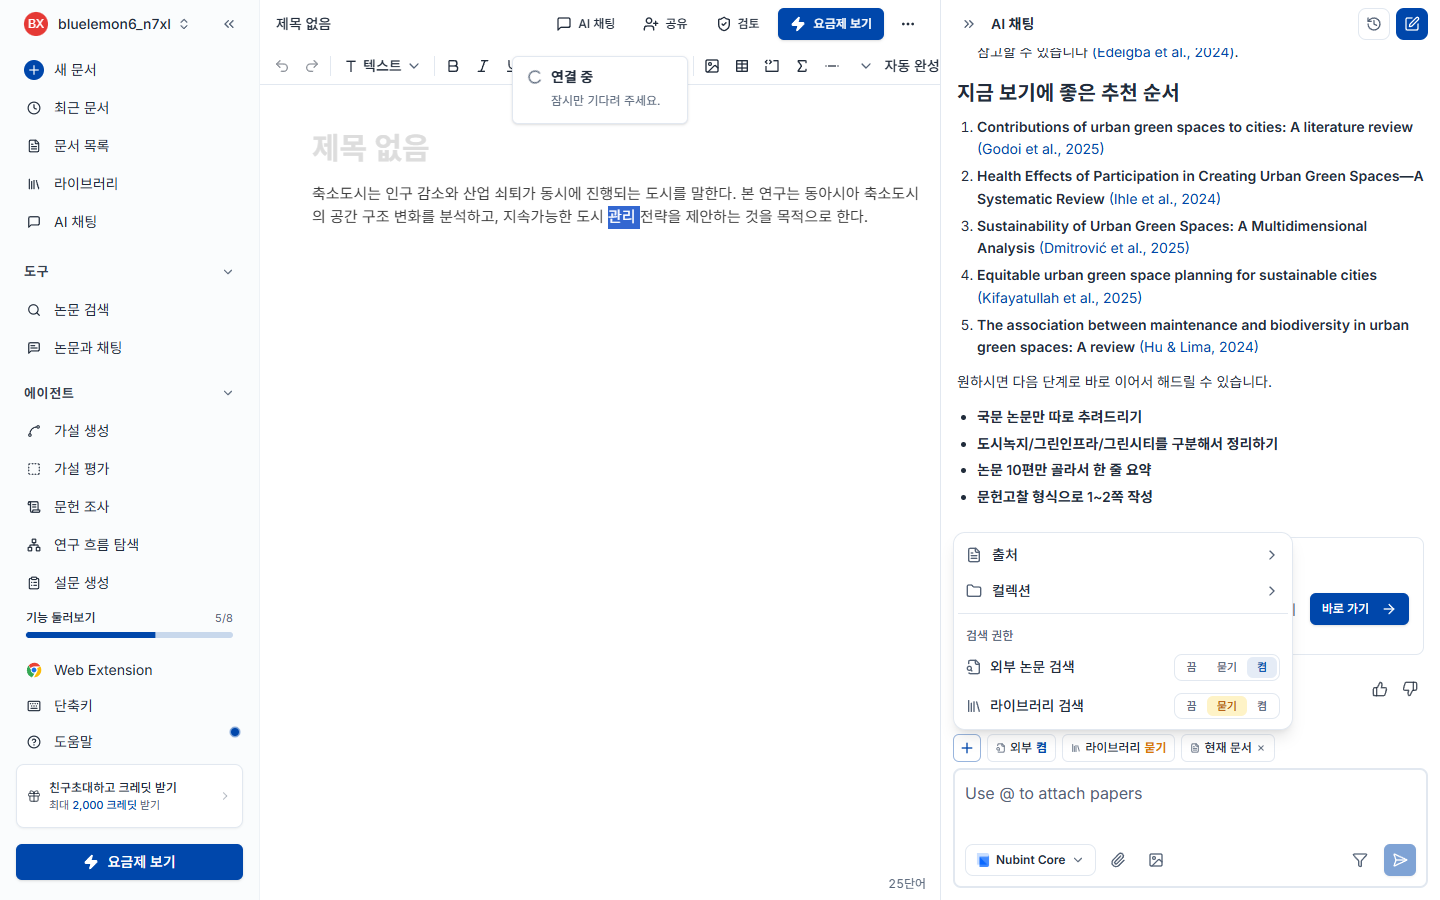Click the chat input field

(x=1190, y=794)
